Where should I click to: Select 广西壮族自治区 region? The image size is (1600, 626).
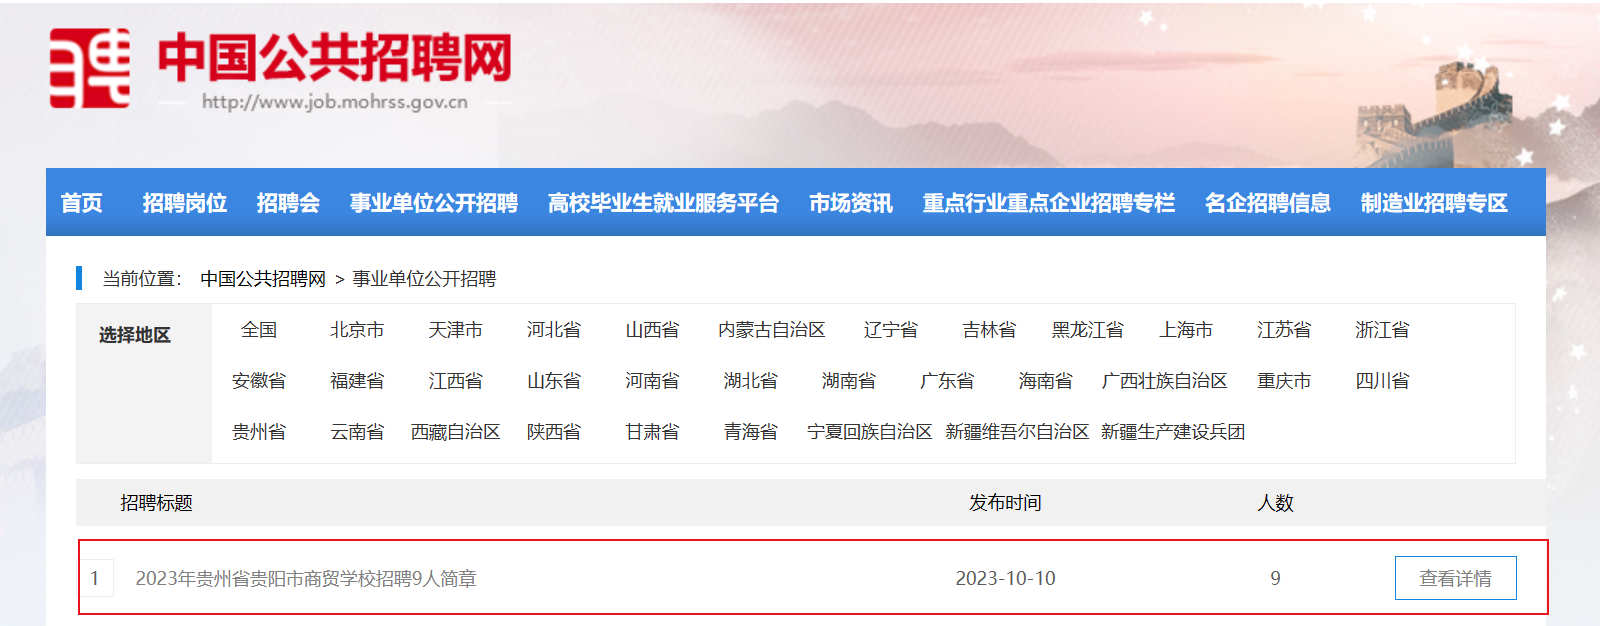pyautogui.click(x=1164, y=381)
